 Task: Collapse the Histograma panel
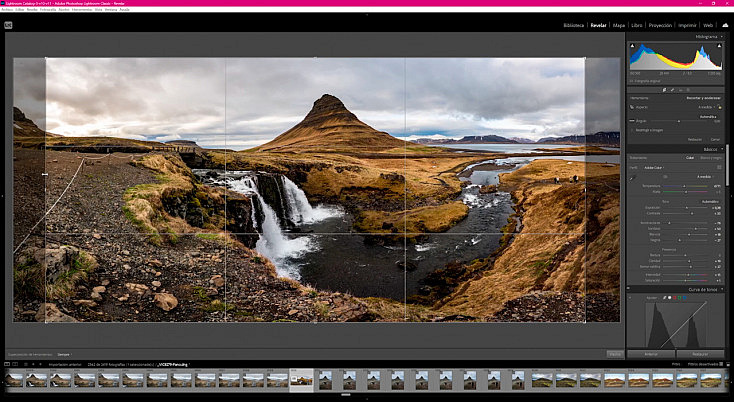(x=722, y=37)
